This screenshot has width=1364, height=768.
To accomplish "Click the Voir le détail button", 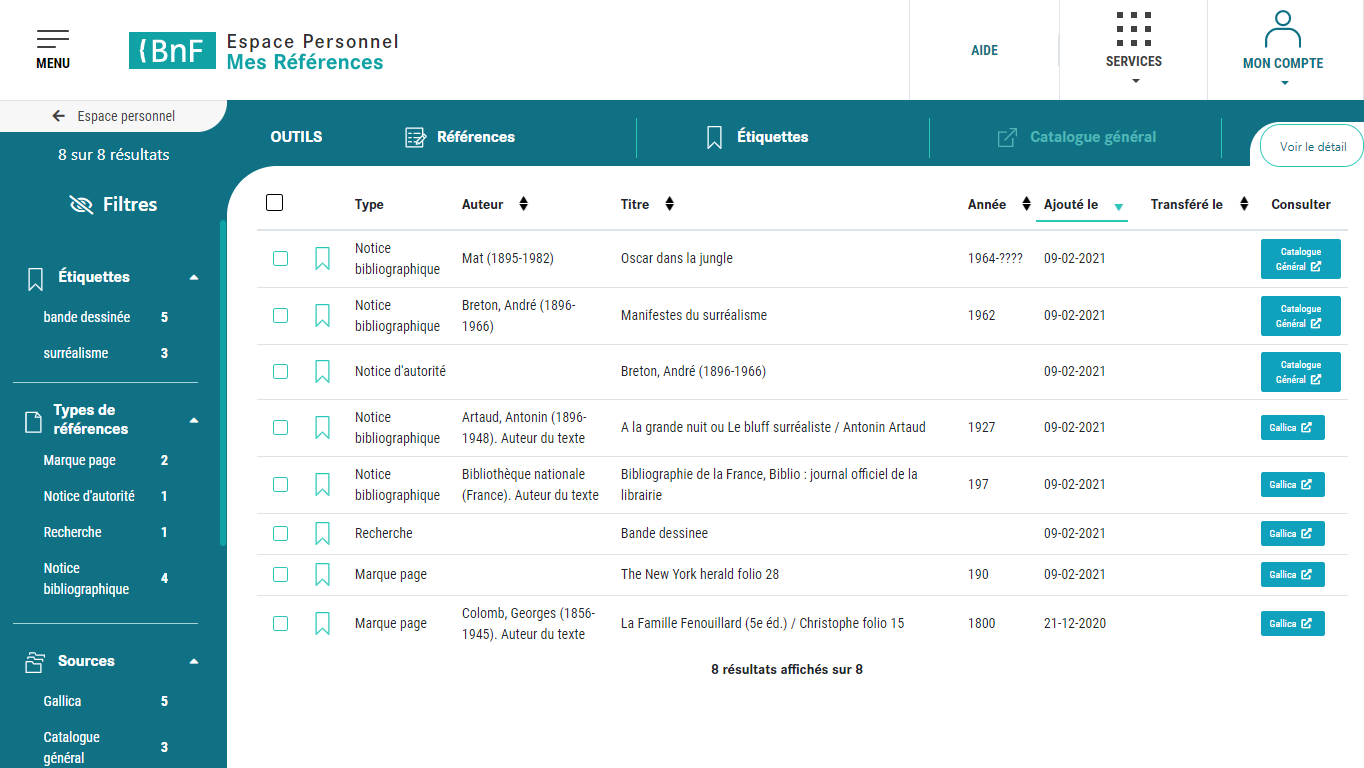I will tap(1313, 146).
